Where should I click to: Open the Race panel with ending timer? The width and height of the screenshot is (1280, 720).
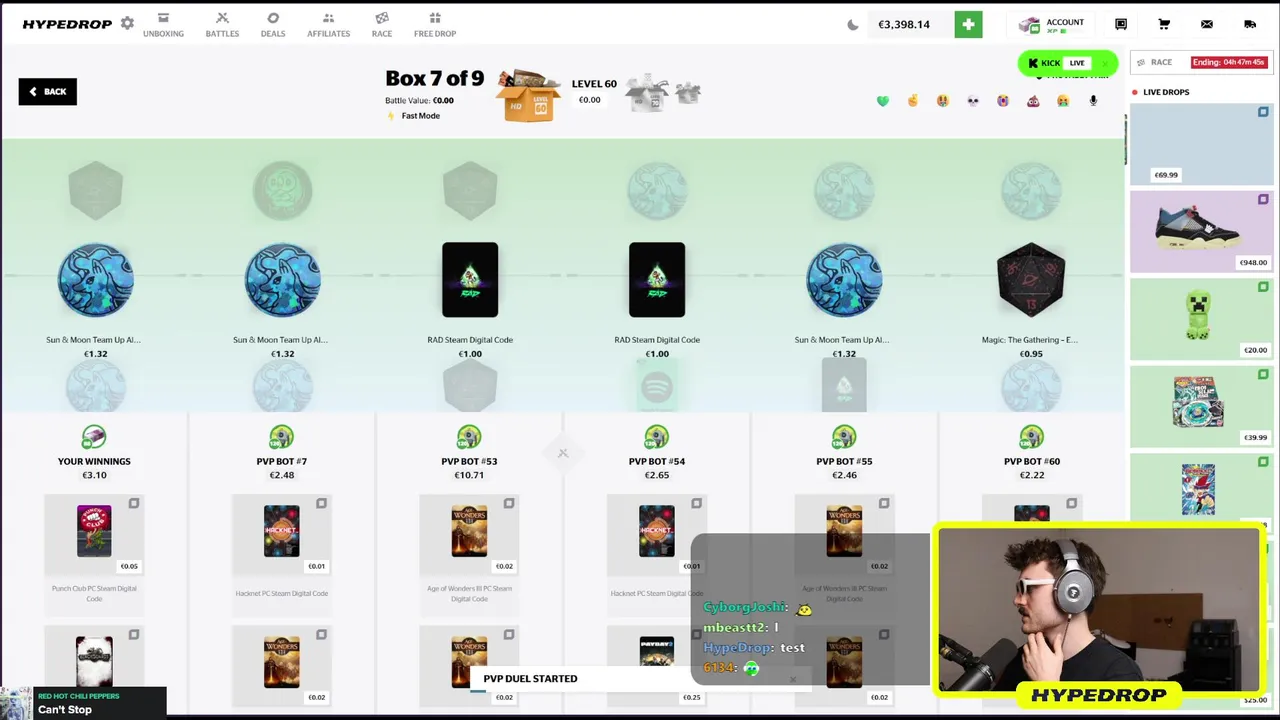[x=1202, y=62]
